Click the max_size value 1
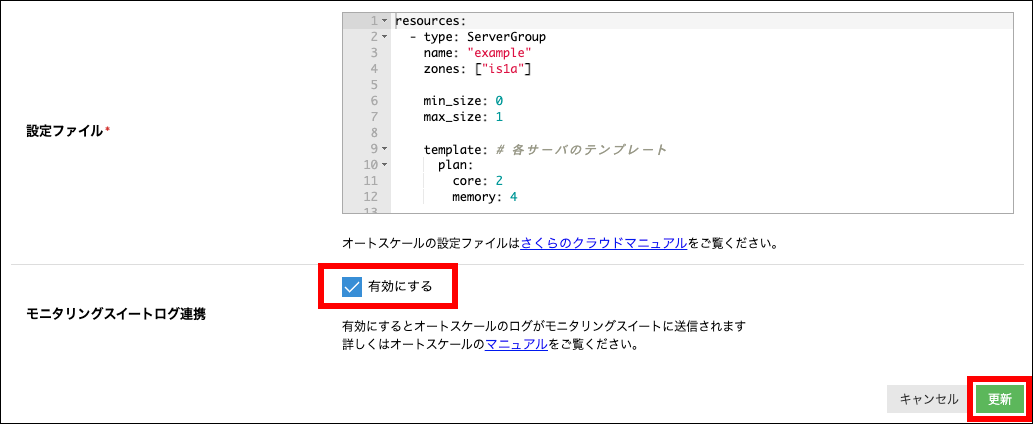 coord(499,117)
